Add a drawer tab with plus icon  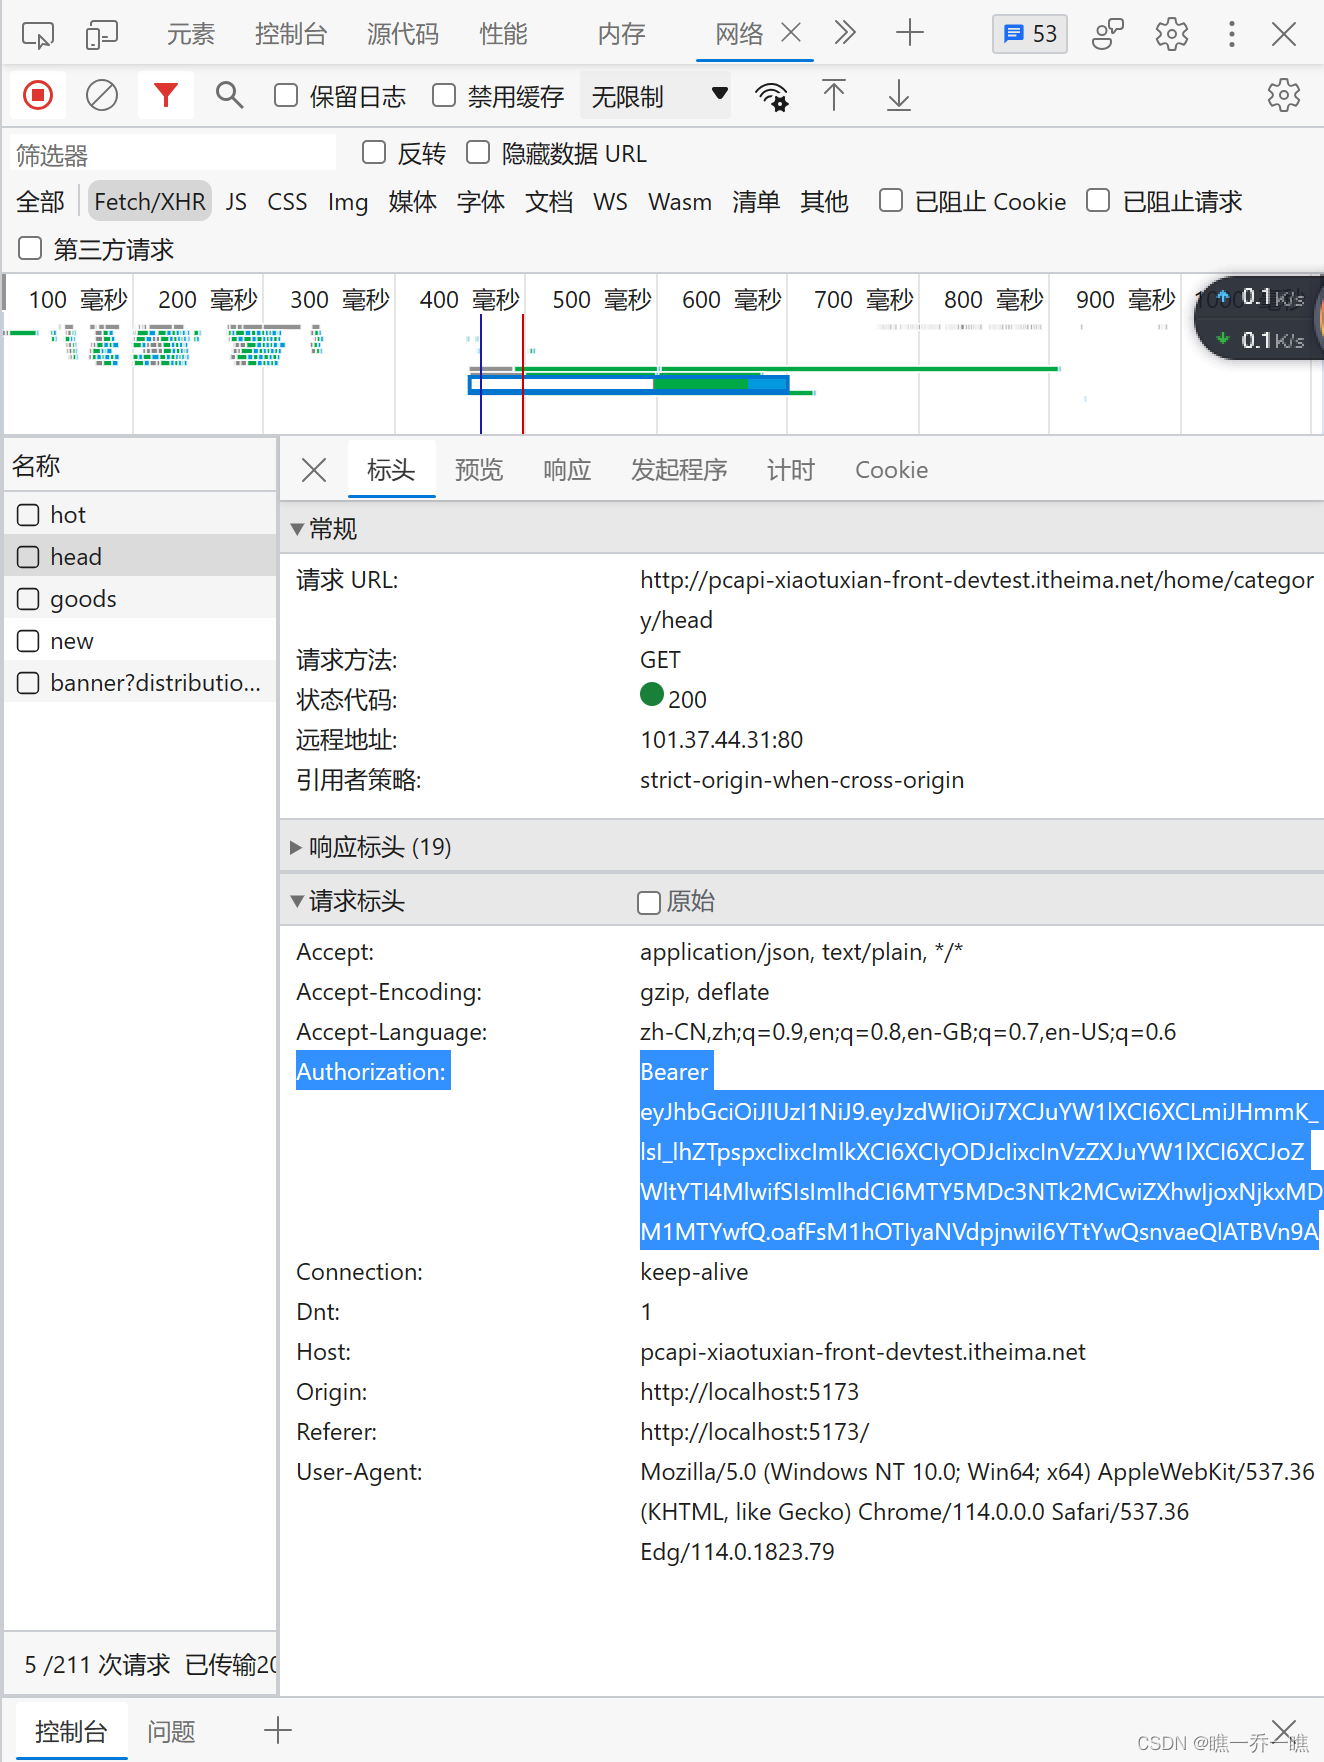pyautogui.click(x=278, y=1730)
